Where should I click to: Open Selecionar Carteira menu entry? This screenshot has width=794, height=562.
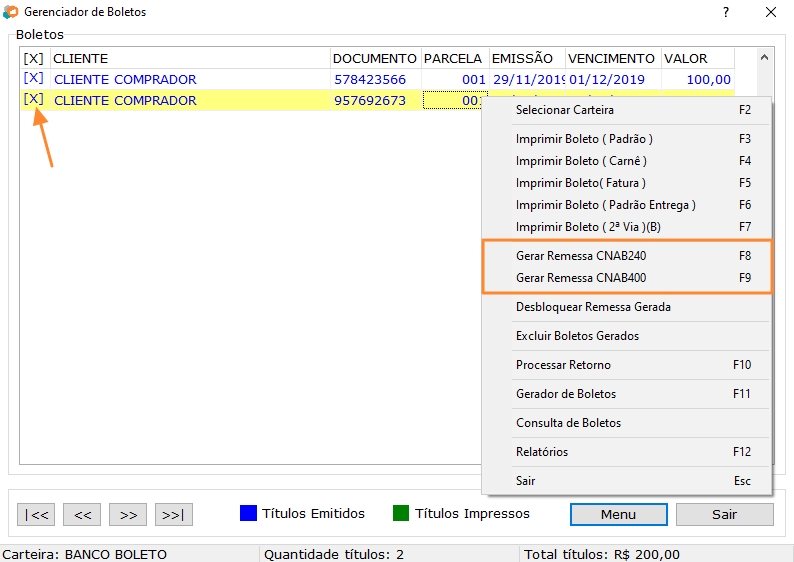pos(564,110)
